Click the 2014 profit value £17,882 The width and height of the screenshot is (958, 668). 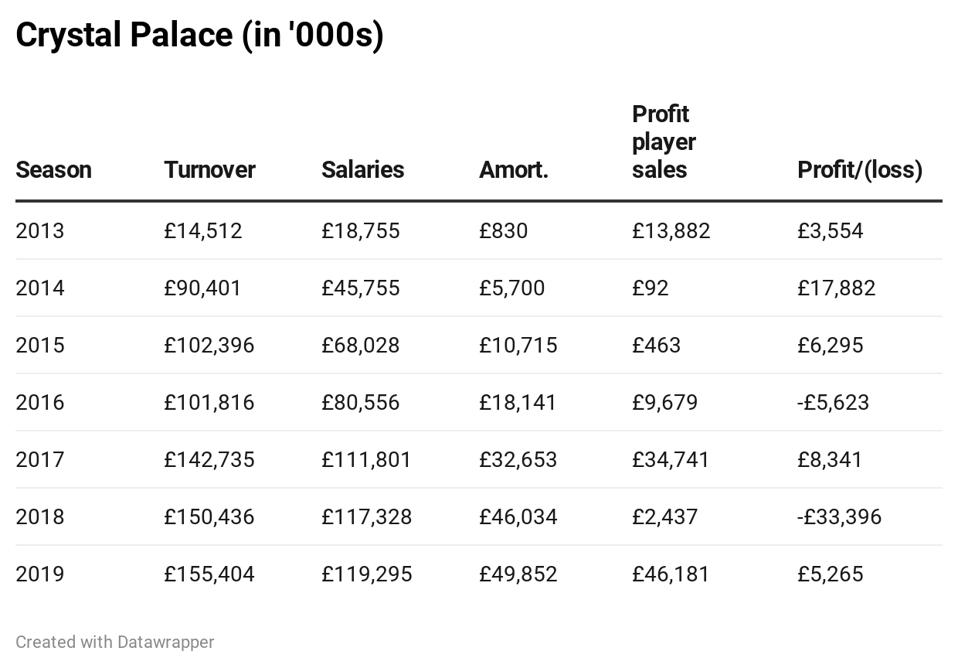tap(836, 288)
